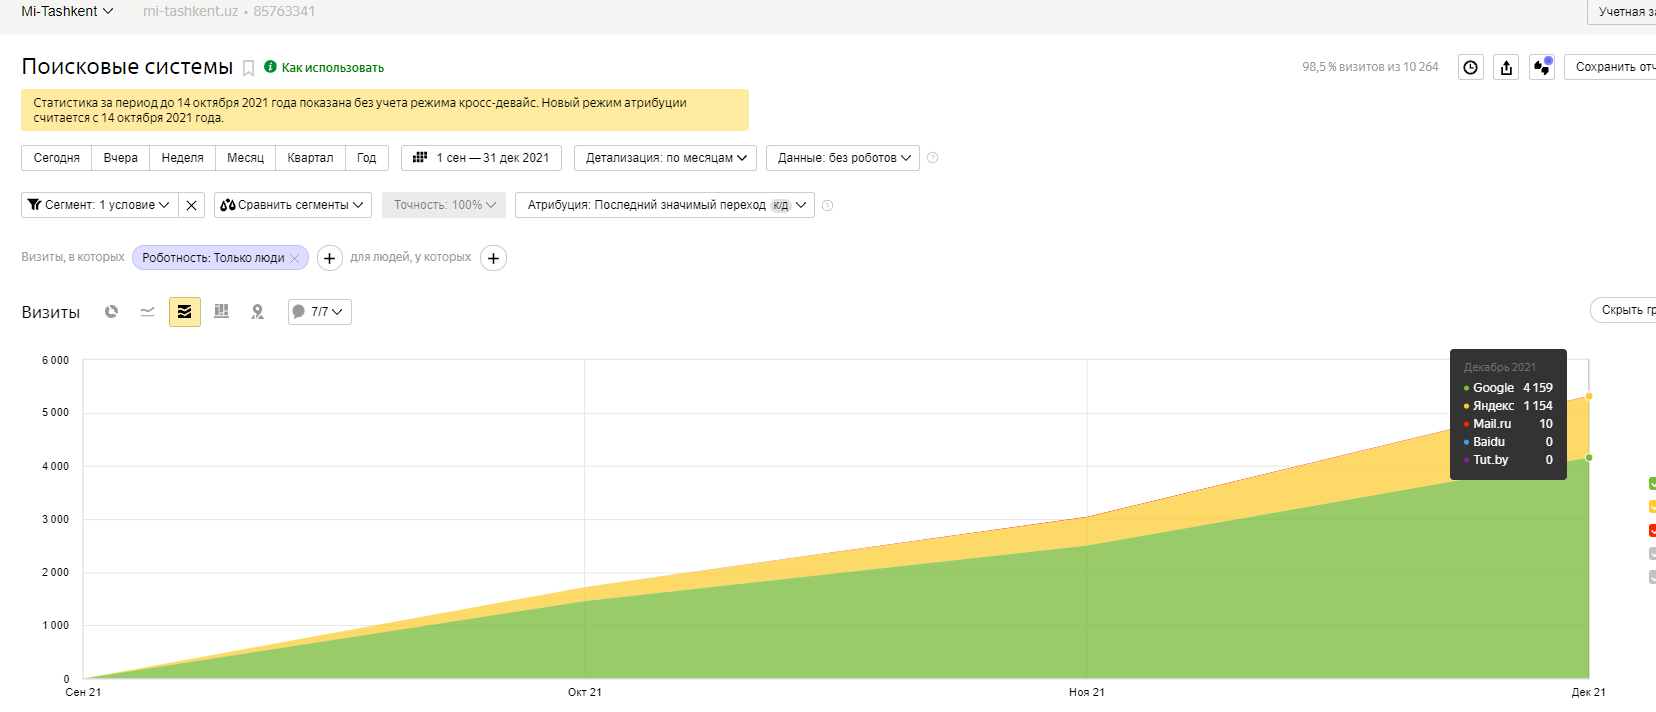Expand the Атрибуция attribution dropdown
This screenshot has height=712, width=1656.
[x=666, y=205]
